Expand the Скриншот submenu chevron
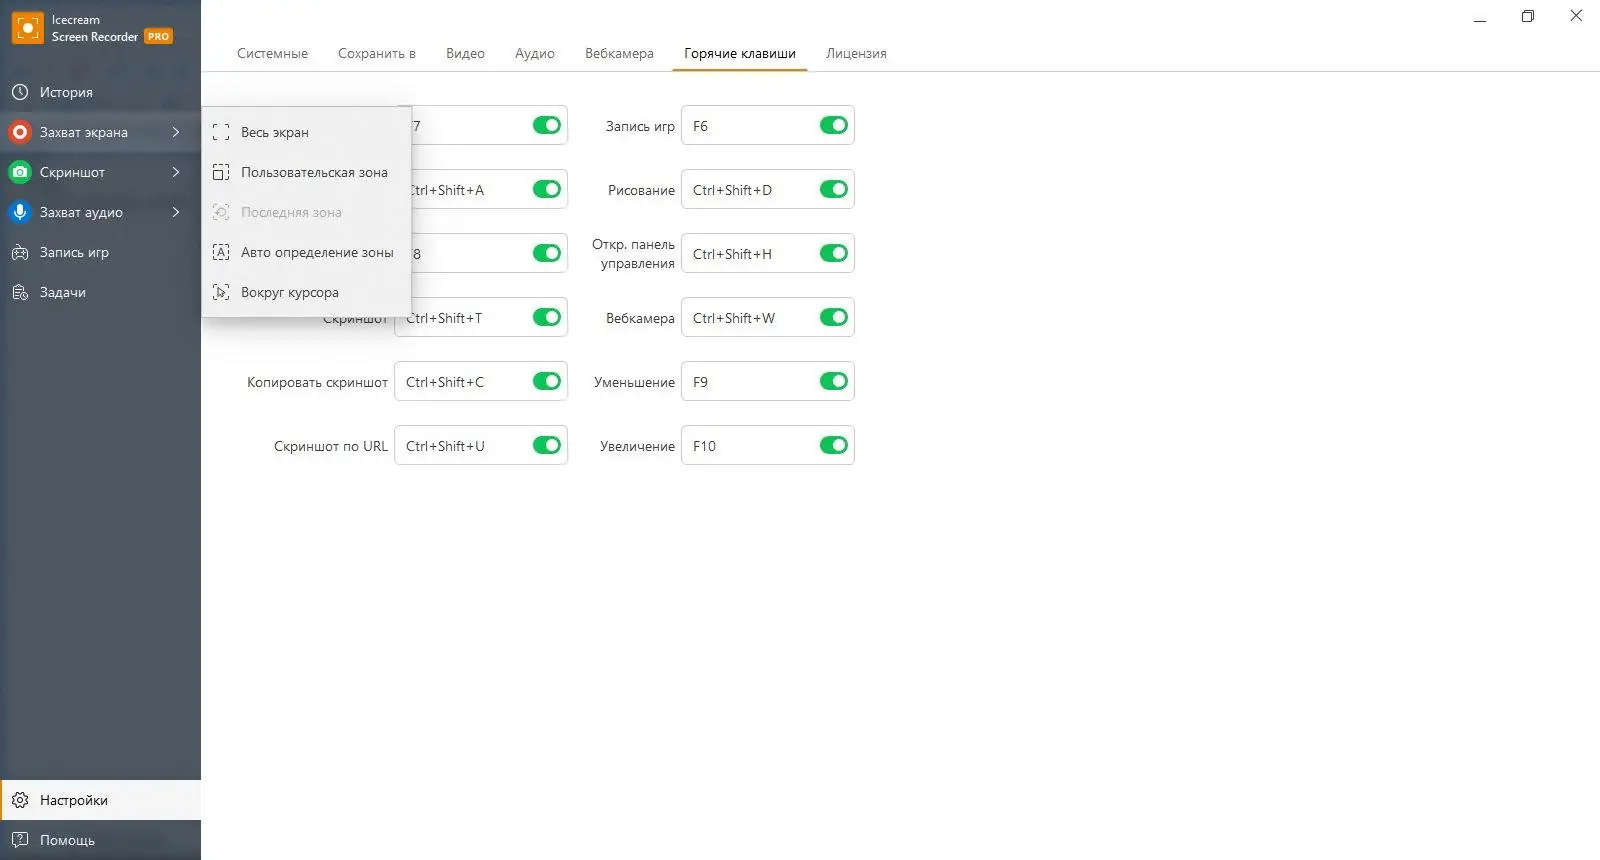Image resolution: width=1600 pixels, height=860 pixels. click(176, 172)
